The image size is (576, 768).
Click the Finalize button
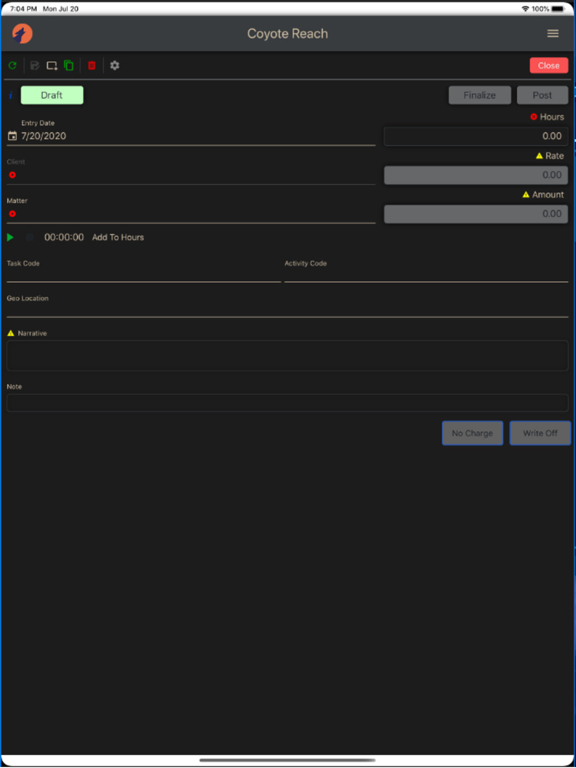tap(480, 95)
